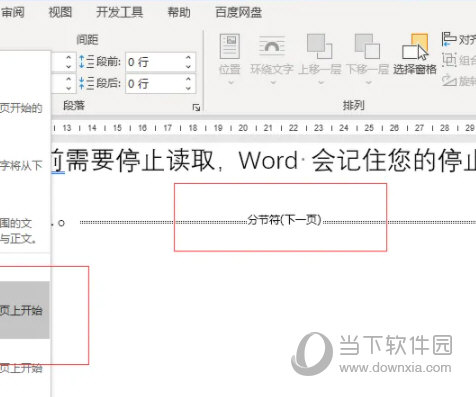Switch to the 视图 tab
Image resolution: width=476 pixels, height=397 pixels.
click(x=60, y=13)
